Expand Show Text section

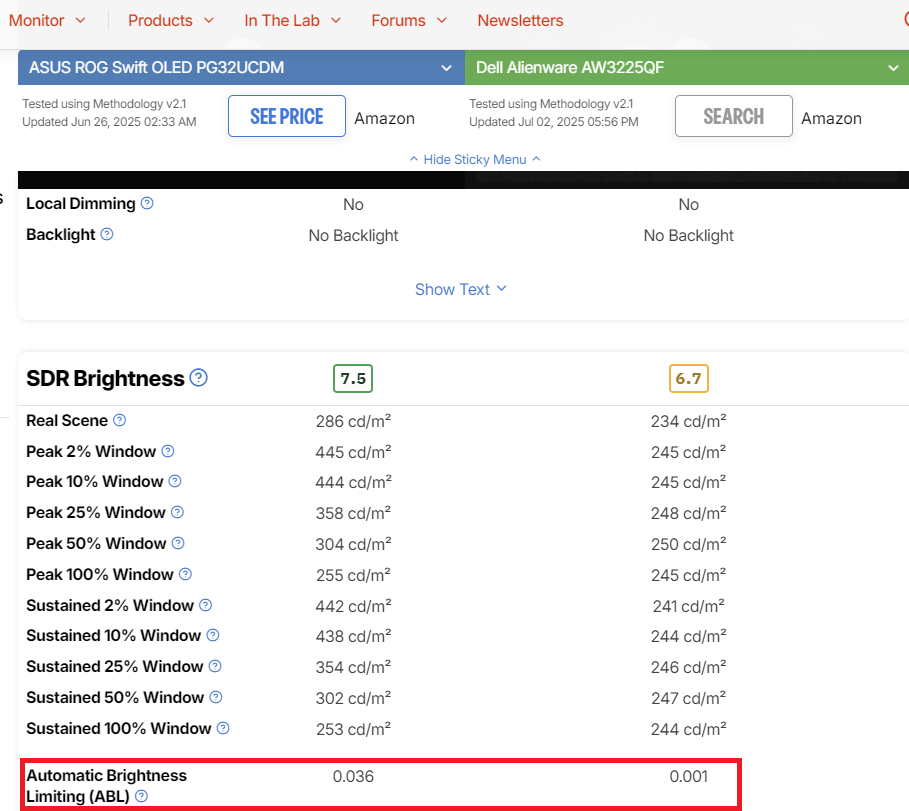click(x=461, y=289)
